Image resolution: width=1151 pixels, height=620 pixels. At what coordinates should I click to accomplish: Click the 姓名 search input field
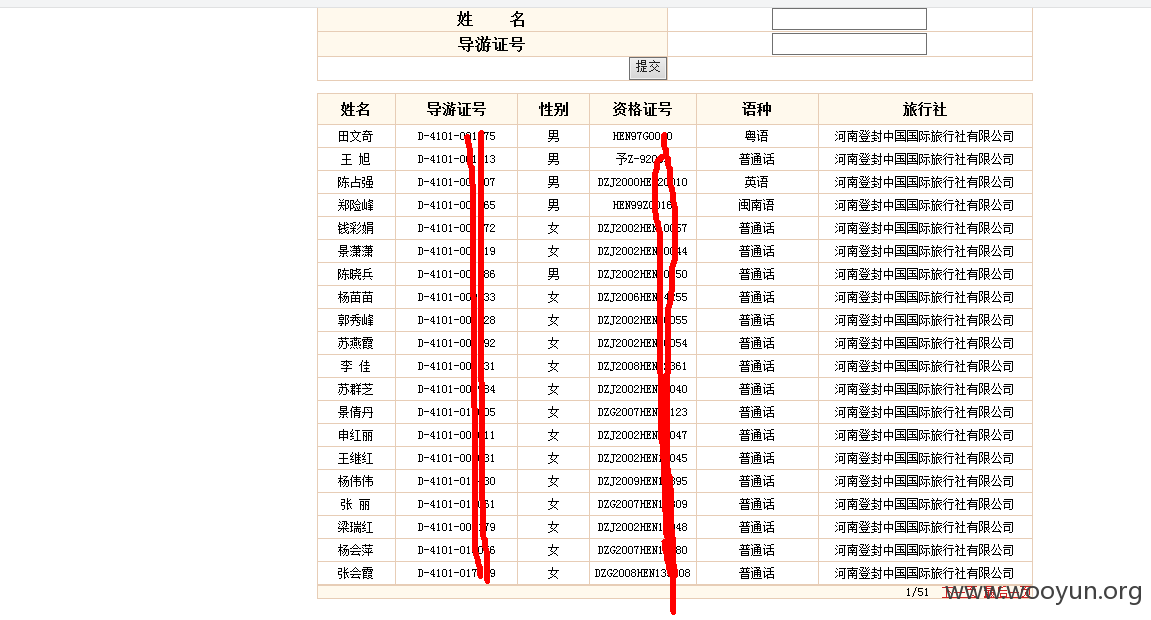[x=849, y=19]
